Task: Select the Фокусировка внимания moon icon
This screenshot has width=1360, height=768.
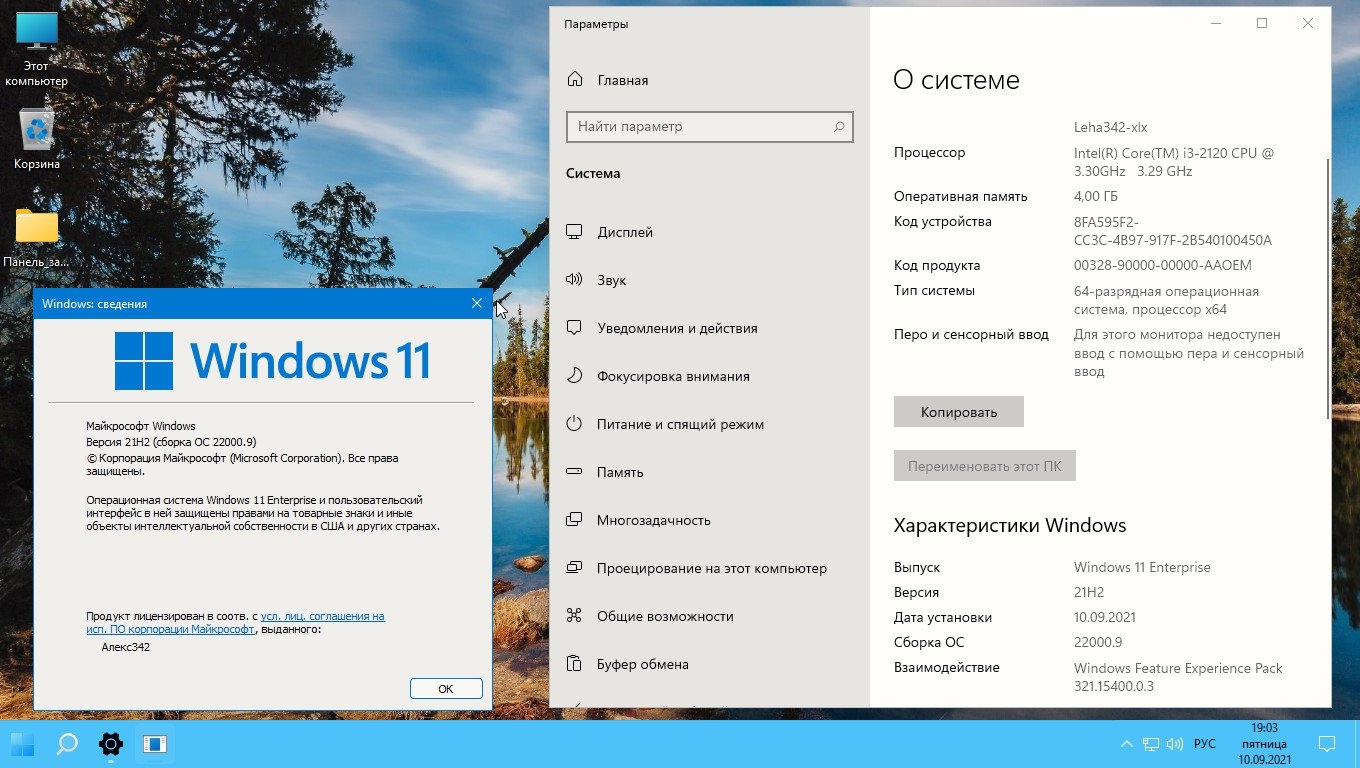Action: [574, 376]
